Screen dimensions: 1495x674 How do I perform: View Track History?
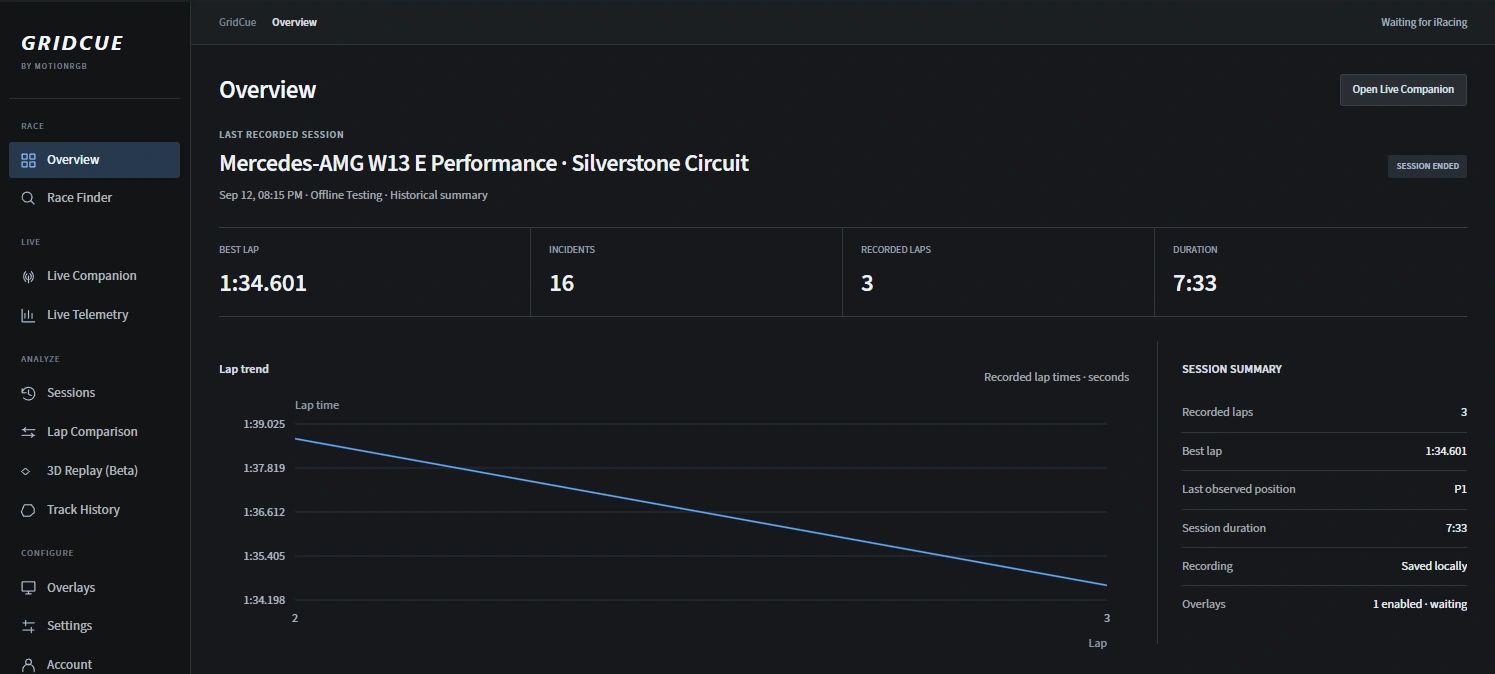[95, 510]
